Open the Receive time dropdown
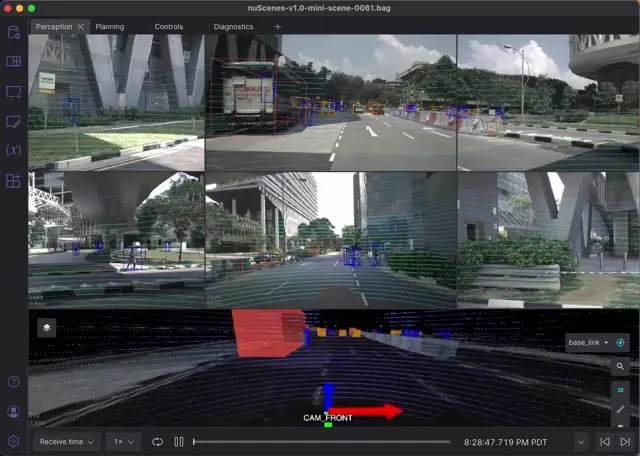The image size is (640, 456). [65, 441]
